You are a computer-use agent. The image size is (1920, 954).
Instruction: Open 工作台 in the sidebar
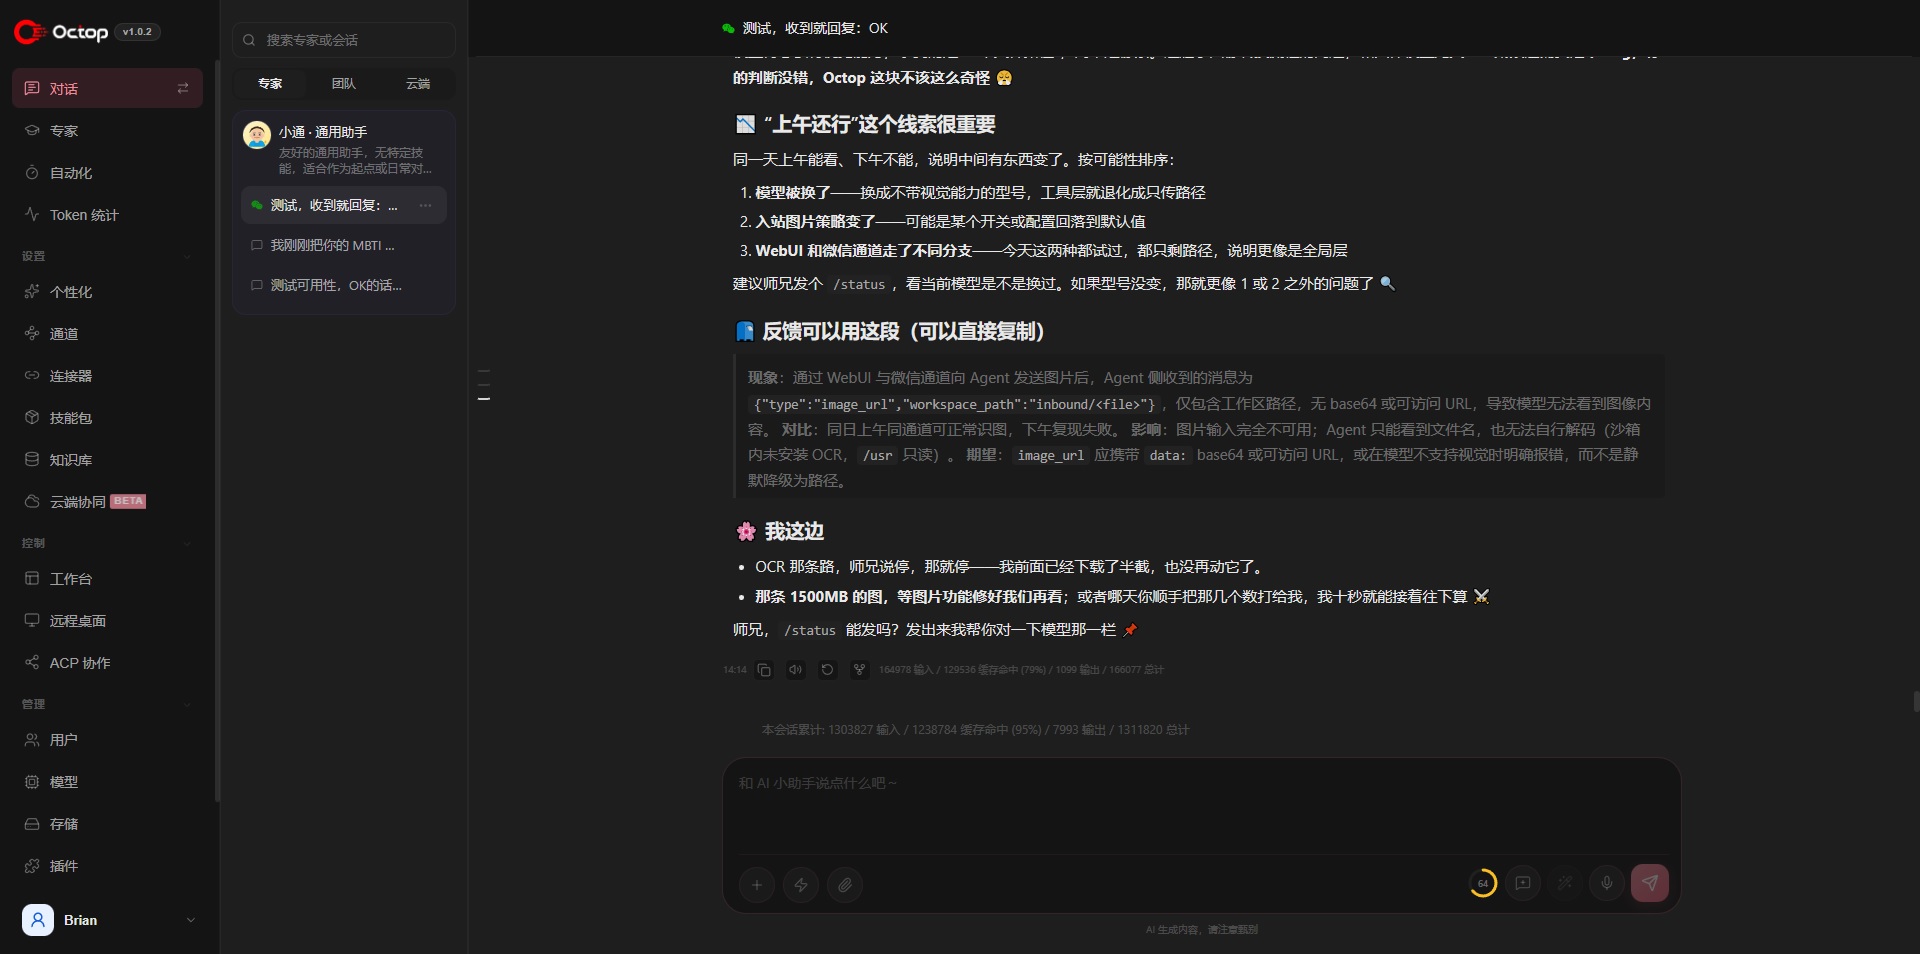[x=108, y=579]
